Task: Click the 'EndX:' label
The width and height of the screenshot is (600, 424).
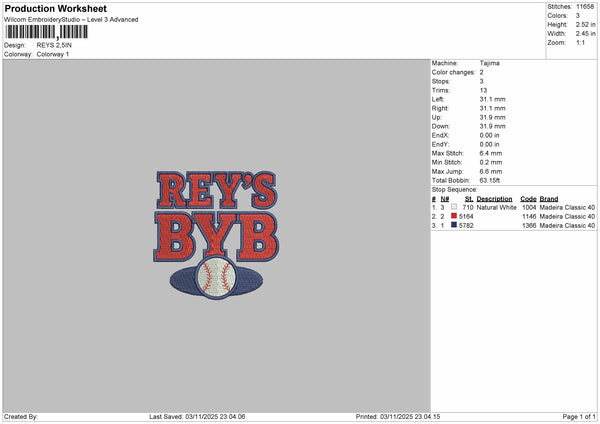Action: pyautogui.click(x=440, y=135)
